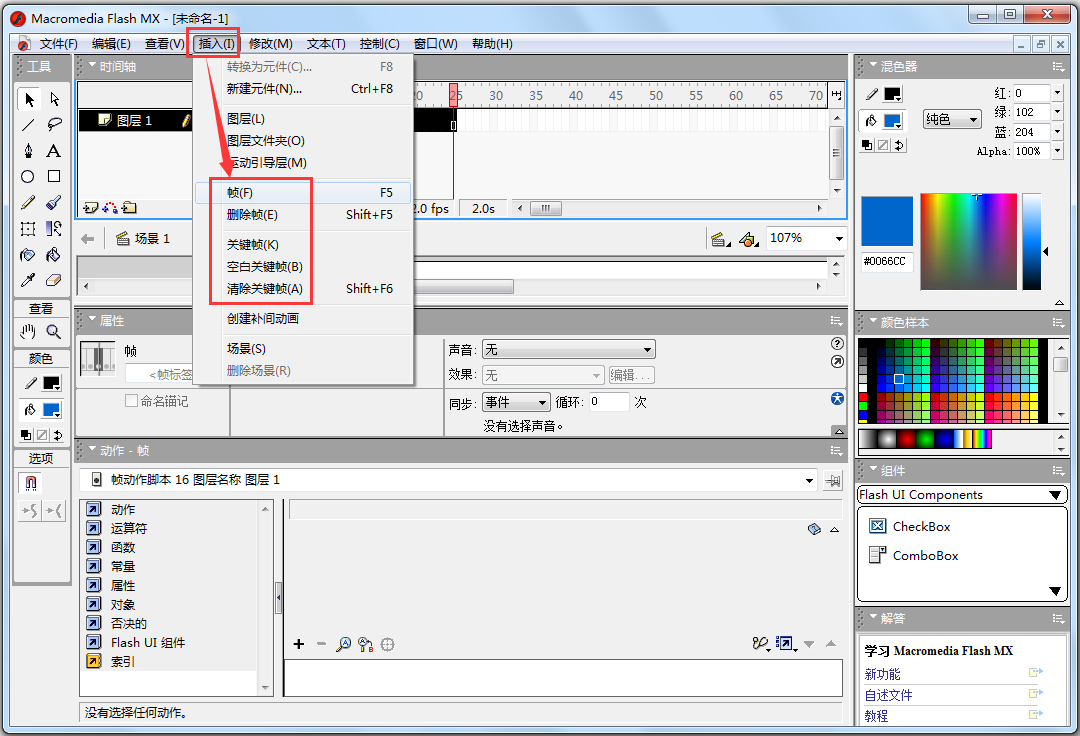Select the Arrow selection tool
1080x736 pixels.
pos(28,100)
